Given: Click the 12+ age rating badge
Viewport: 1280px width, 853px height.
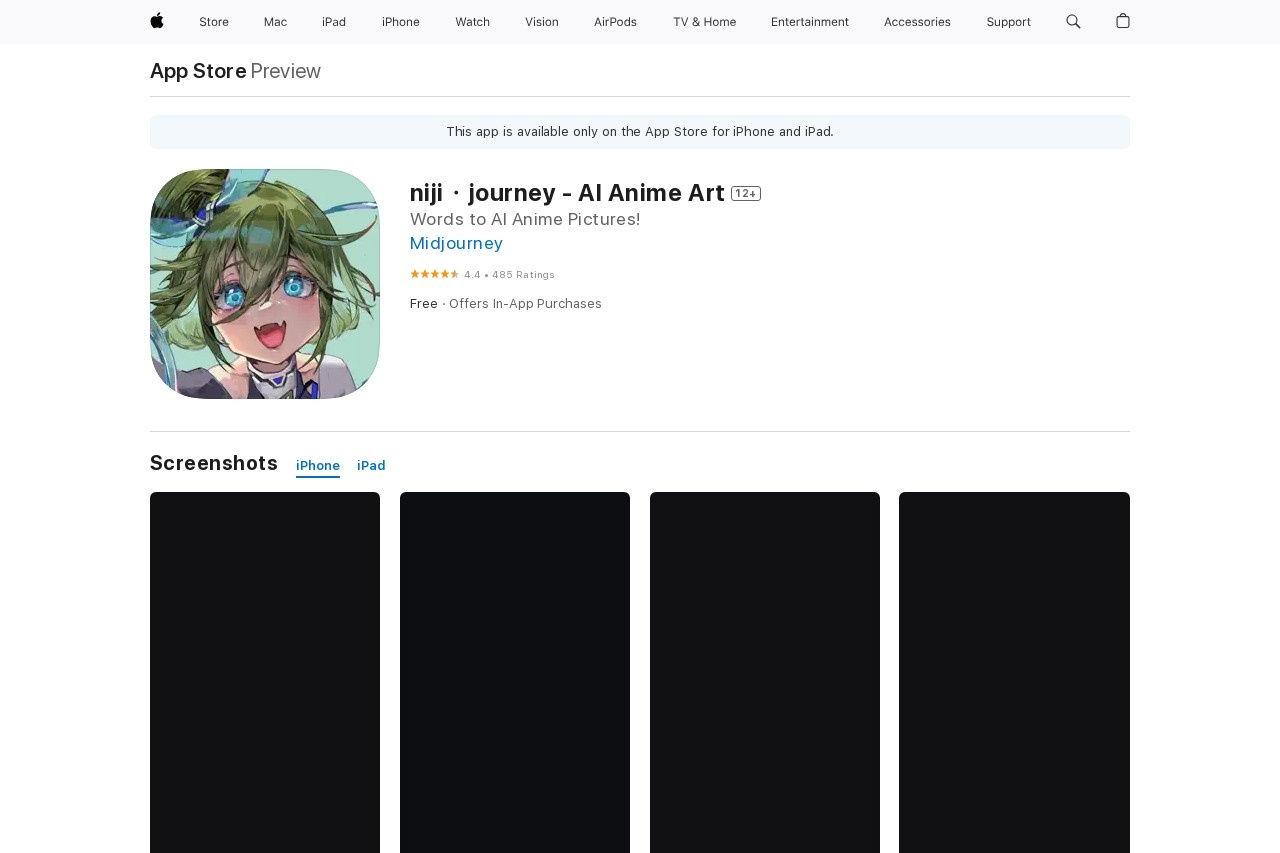Looking at the screenshot, I should click(746, 194).
